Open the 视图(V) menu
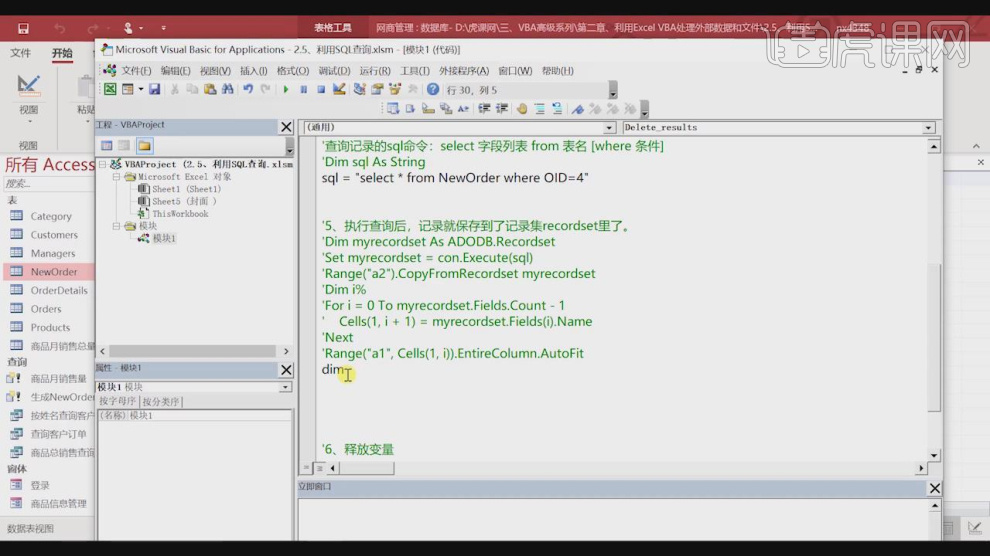 [215, 71]
